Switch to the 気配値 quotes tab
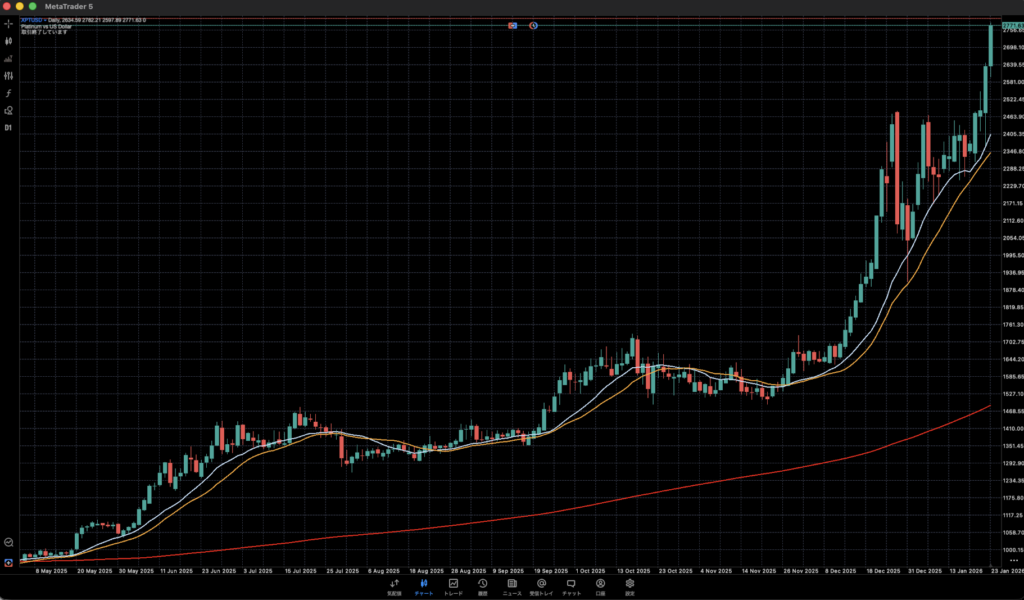Viewport: 1024px width, 600px height. (x=395, y=586)
